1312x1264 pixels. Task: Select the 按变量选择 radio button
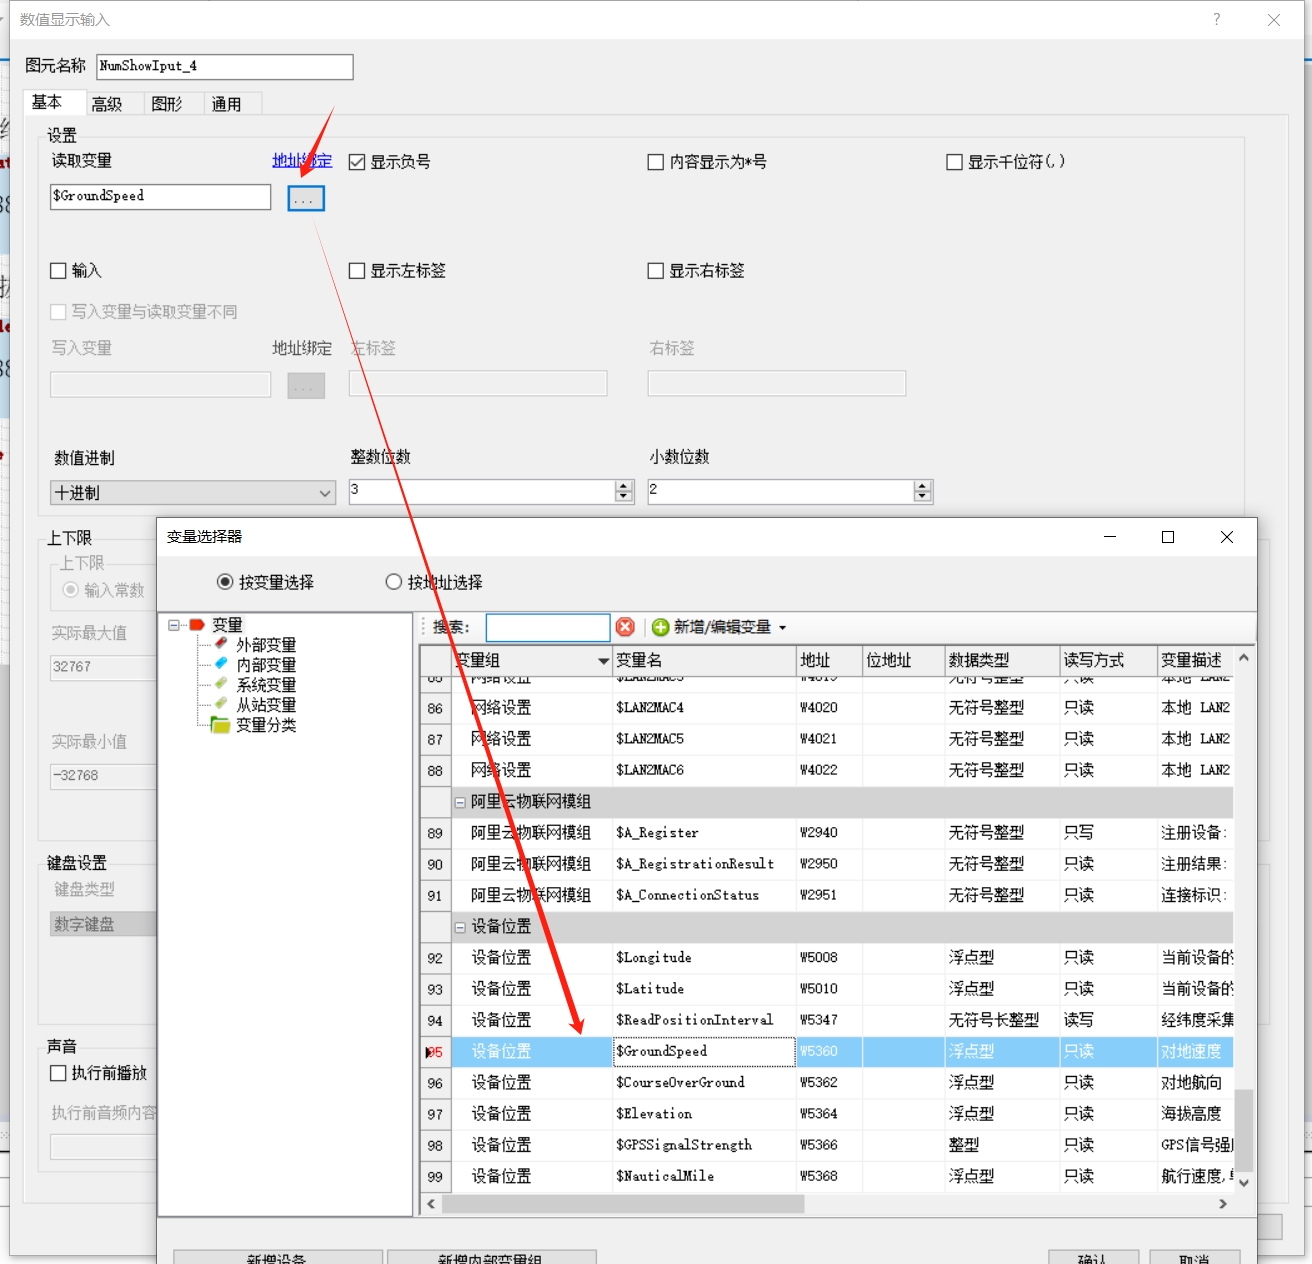click(x=225, y=582)
